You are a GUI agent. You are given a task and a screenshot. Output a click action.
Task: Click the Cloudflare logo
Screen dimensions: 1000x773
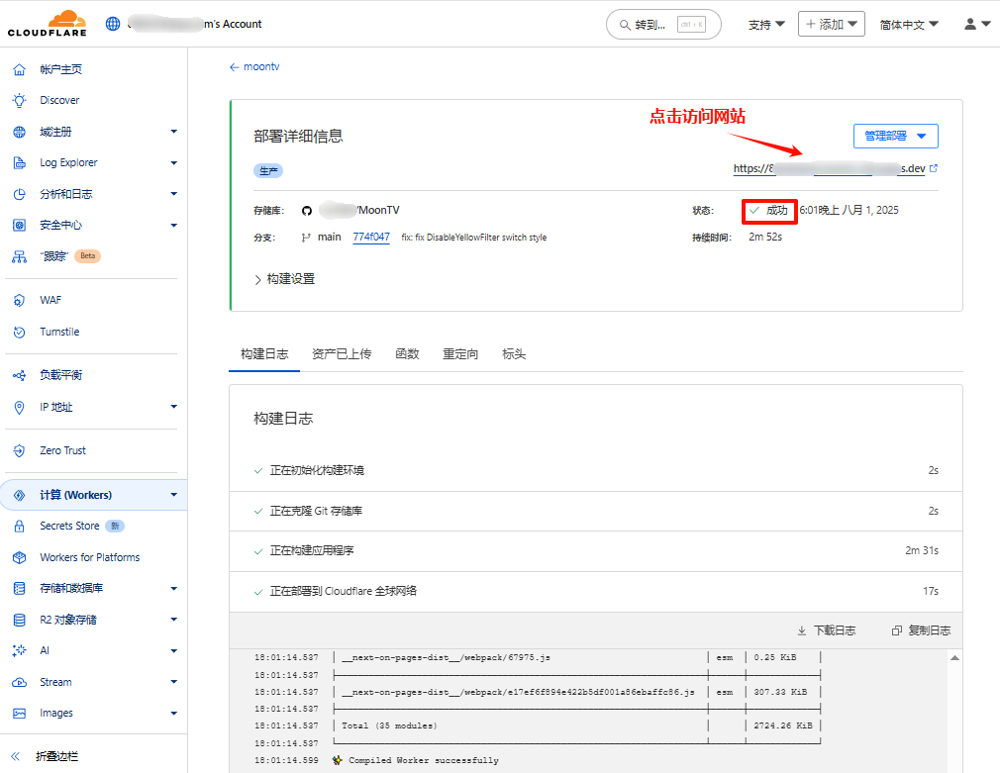click(x=47, y=23)
